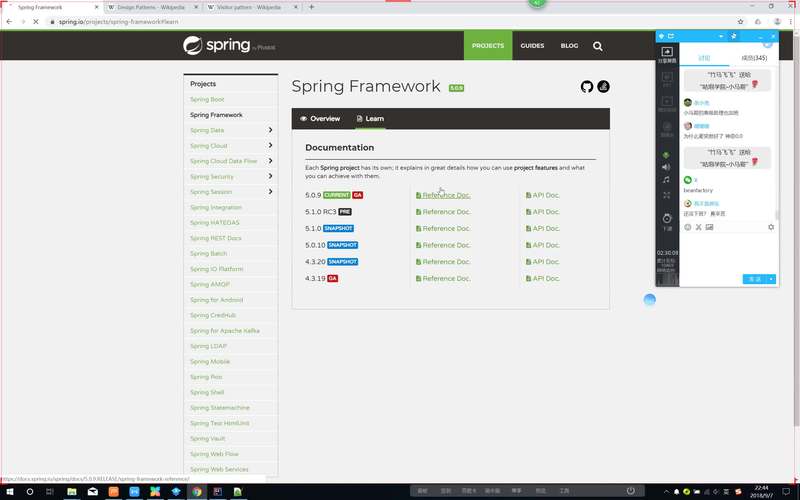This screenshot has width=800, height=500.
Task: Open Reference Doc for 5.1.0 RC3
Action: [443, 212]
